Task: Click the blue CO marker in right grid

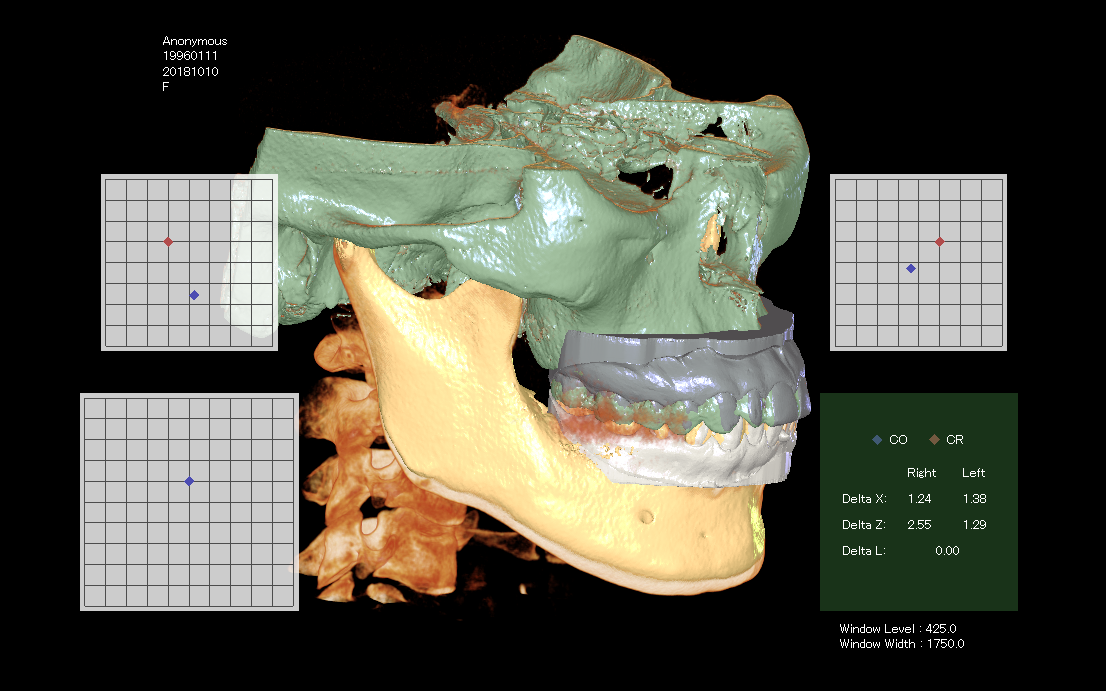Action: point(911,269)
